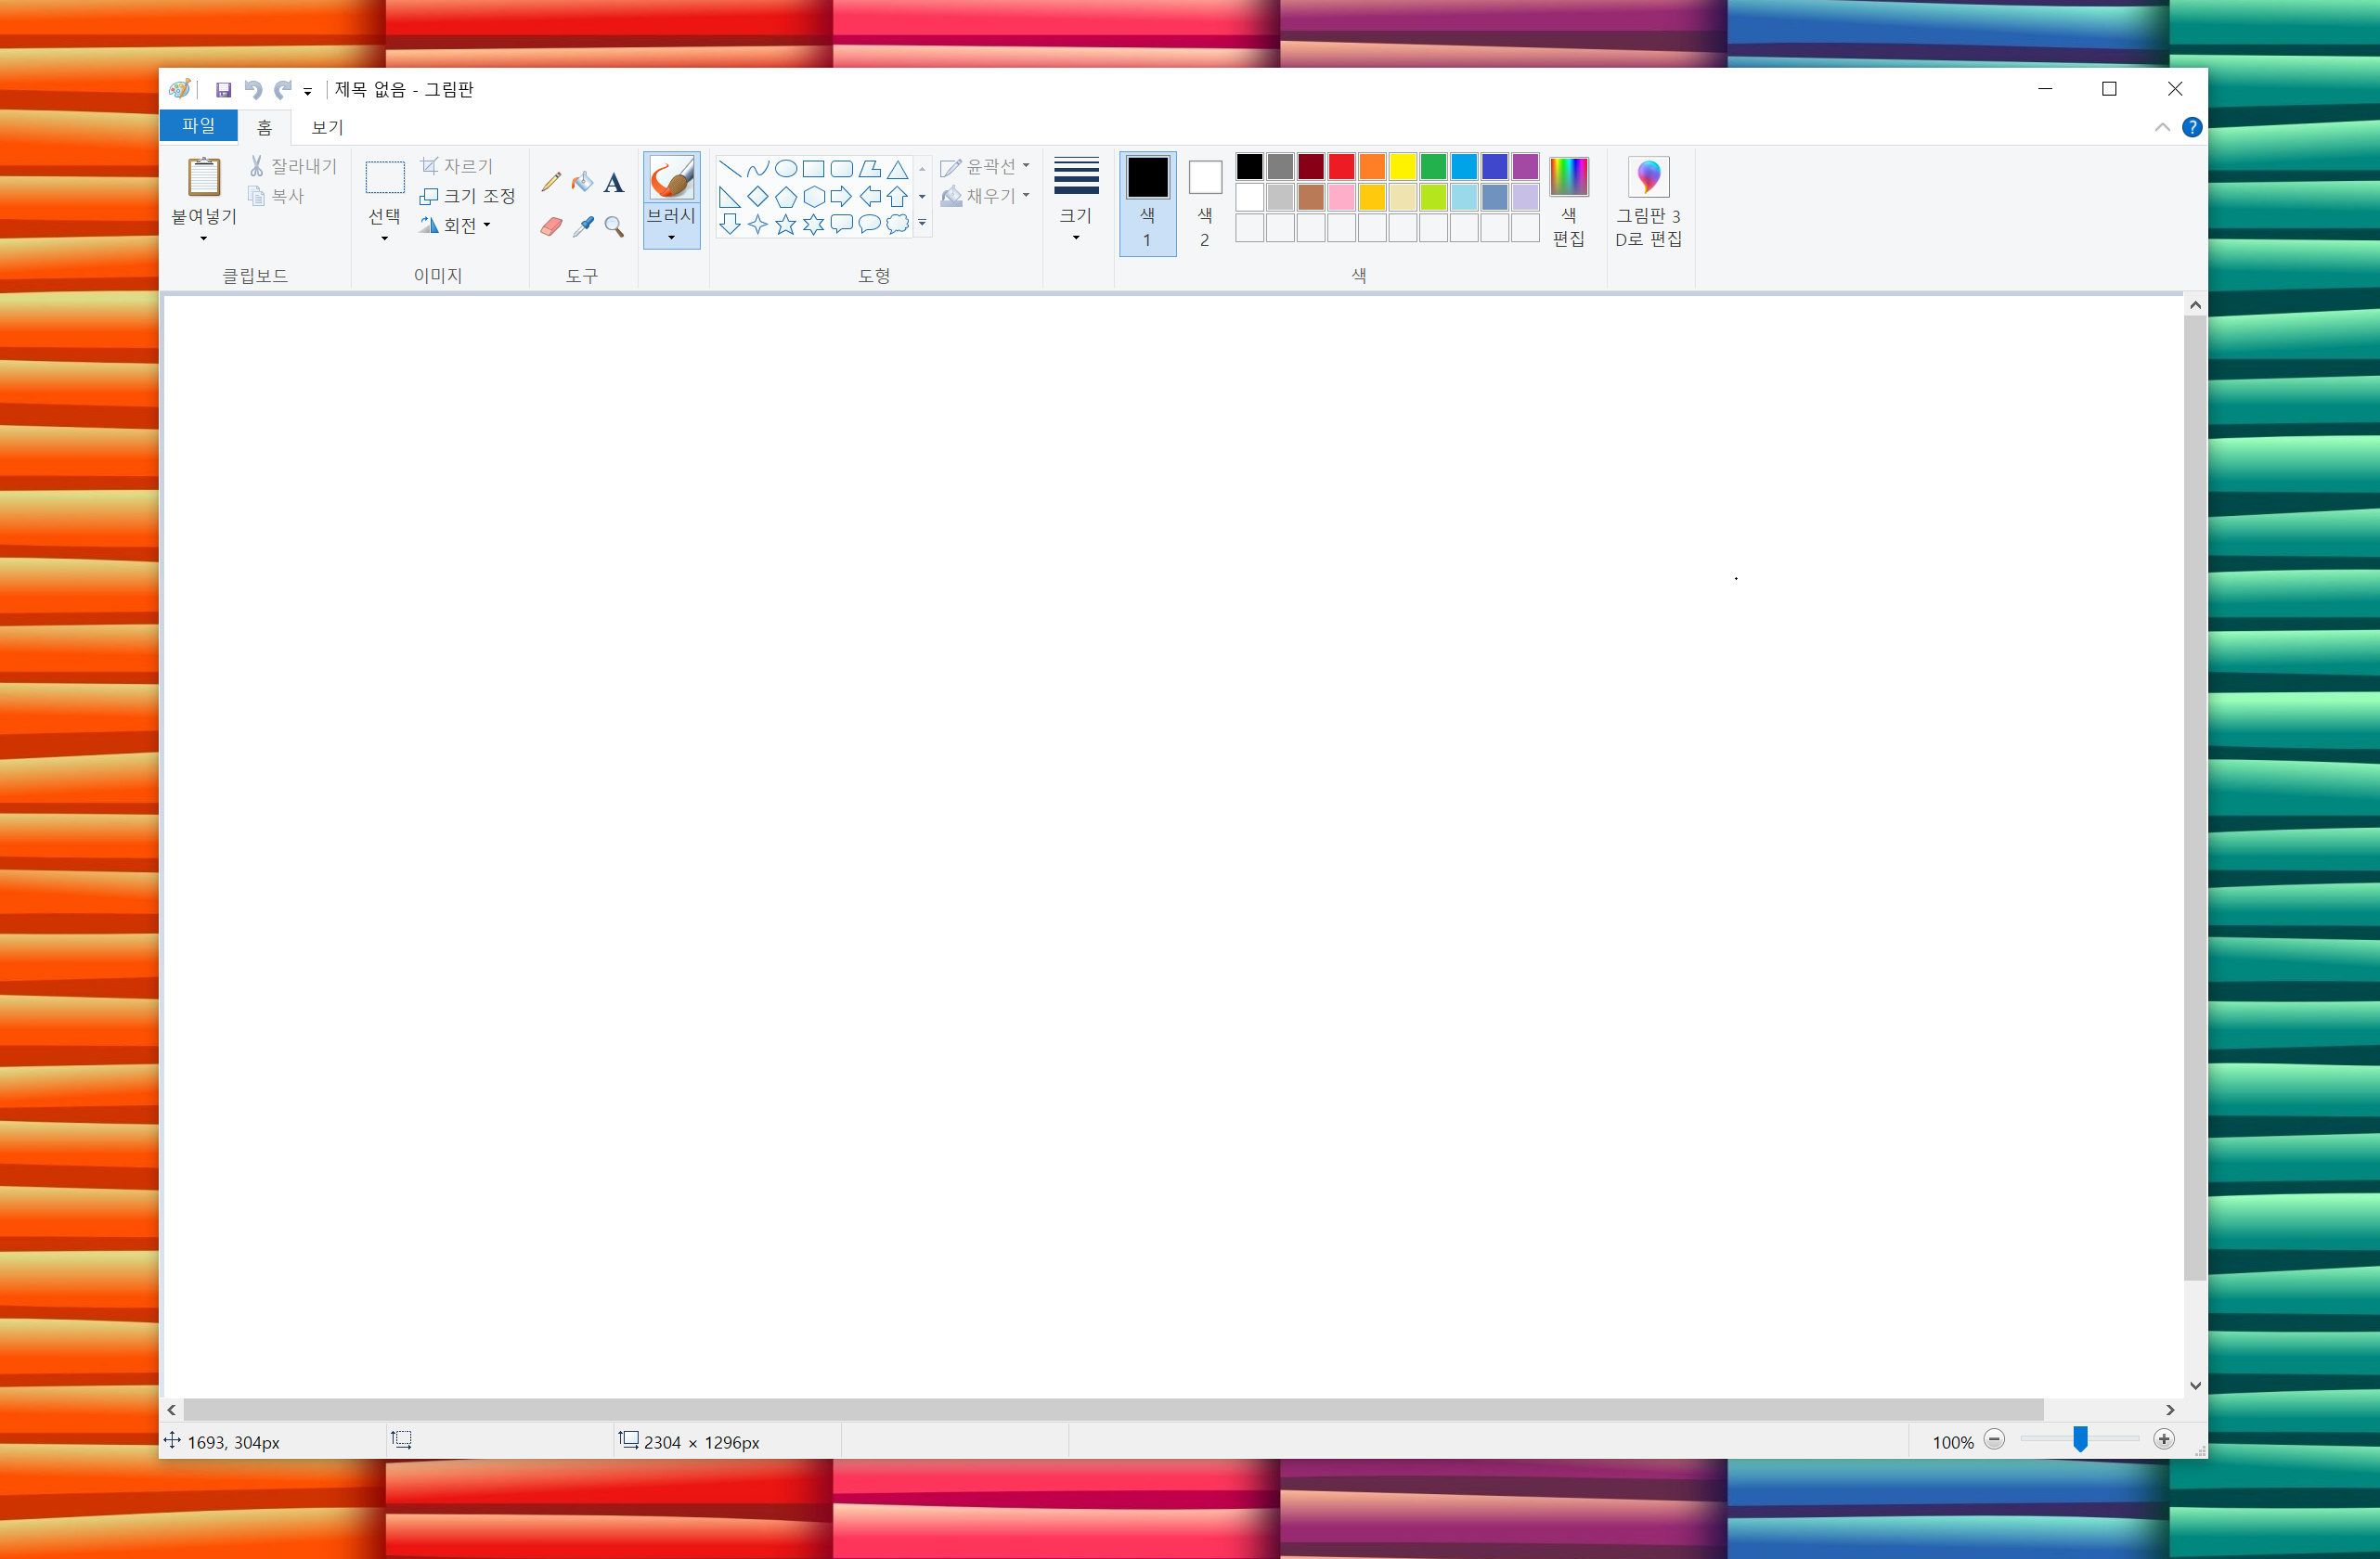Select the Magnifier tool
Image resolution: width=2380 pixels, height=1559 pixels.
point(614,227)
